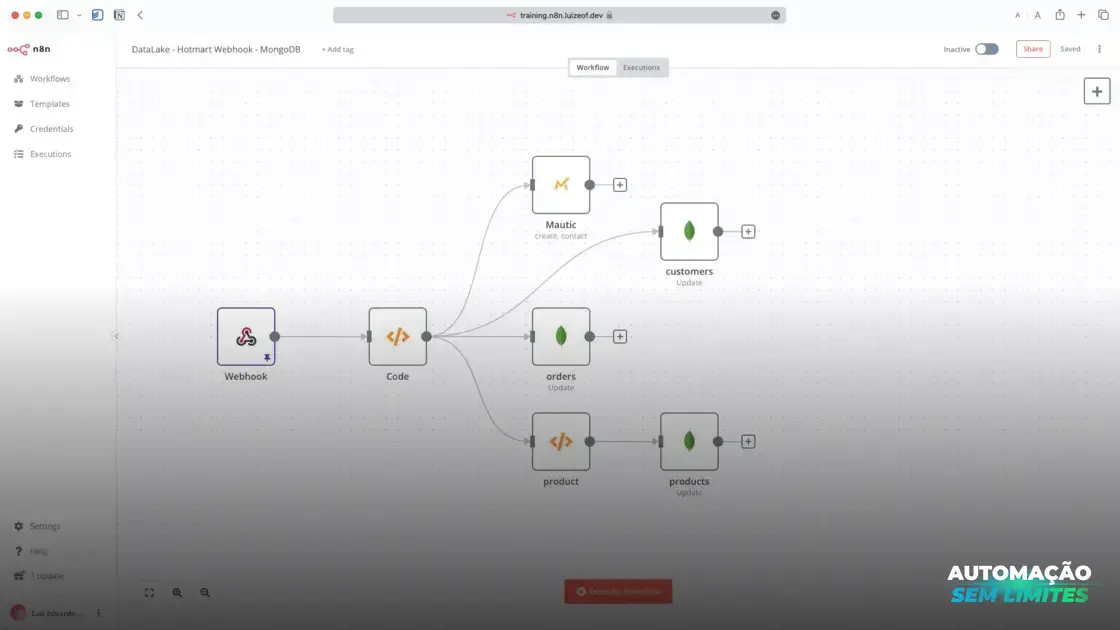The width and height of the screenshot is (1120, 630).
Task: Add a node after products
Action: pyautogui.click(x=748, y=441)
